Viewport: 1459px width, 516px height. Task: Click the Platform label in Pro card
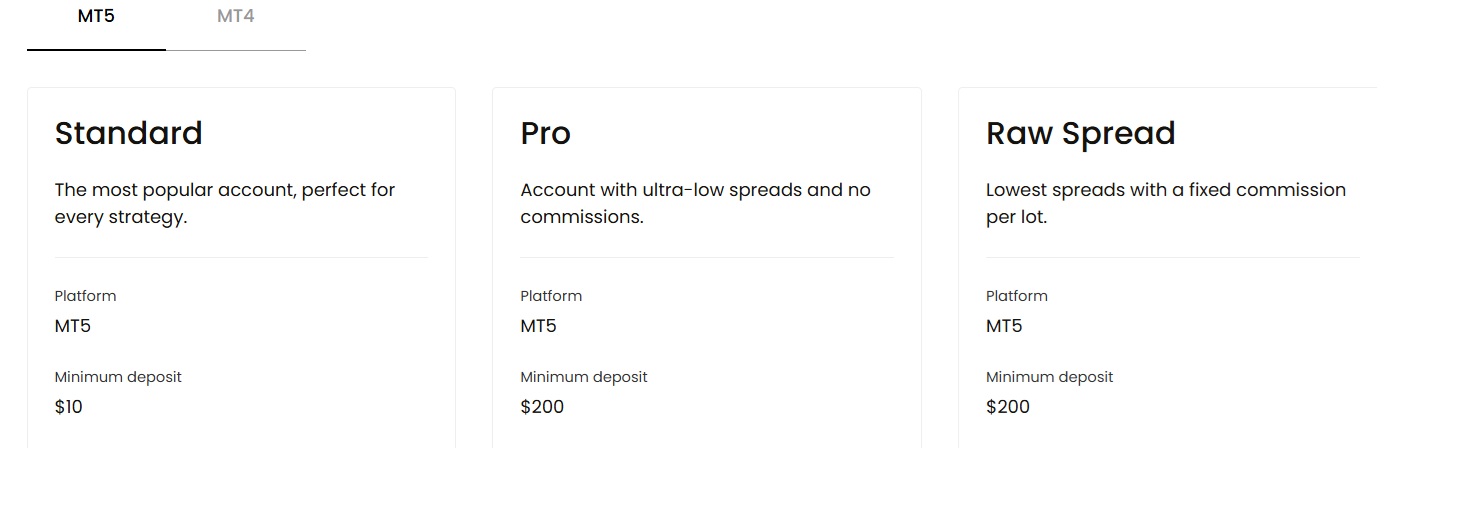coord(551,296)
